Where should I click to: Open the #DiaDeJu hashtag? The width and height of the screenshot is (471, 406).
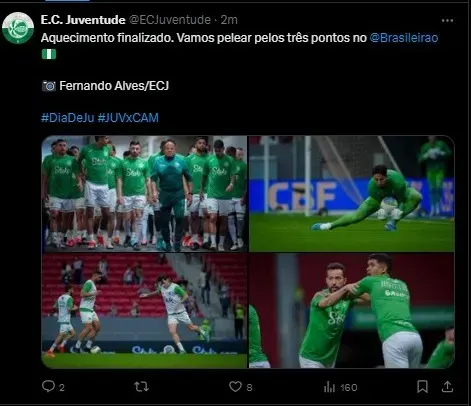(68, 118)
